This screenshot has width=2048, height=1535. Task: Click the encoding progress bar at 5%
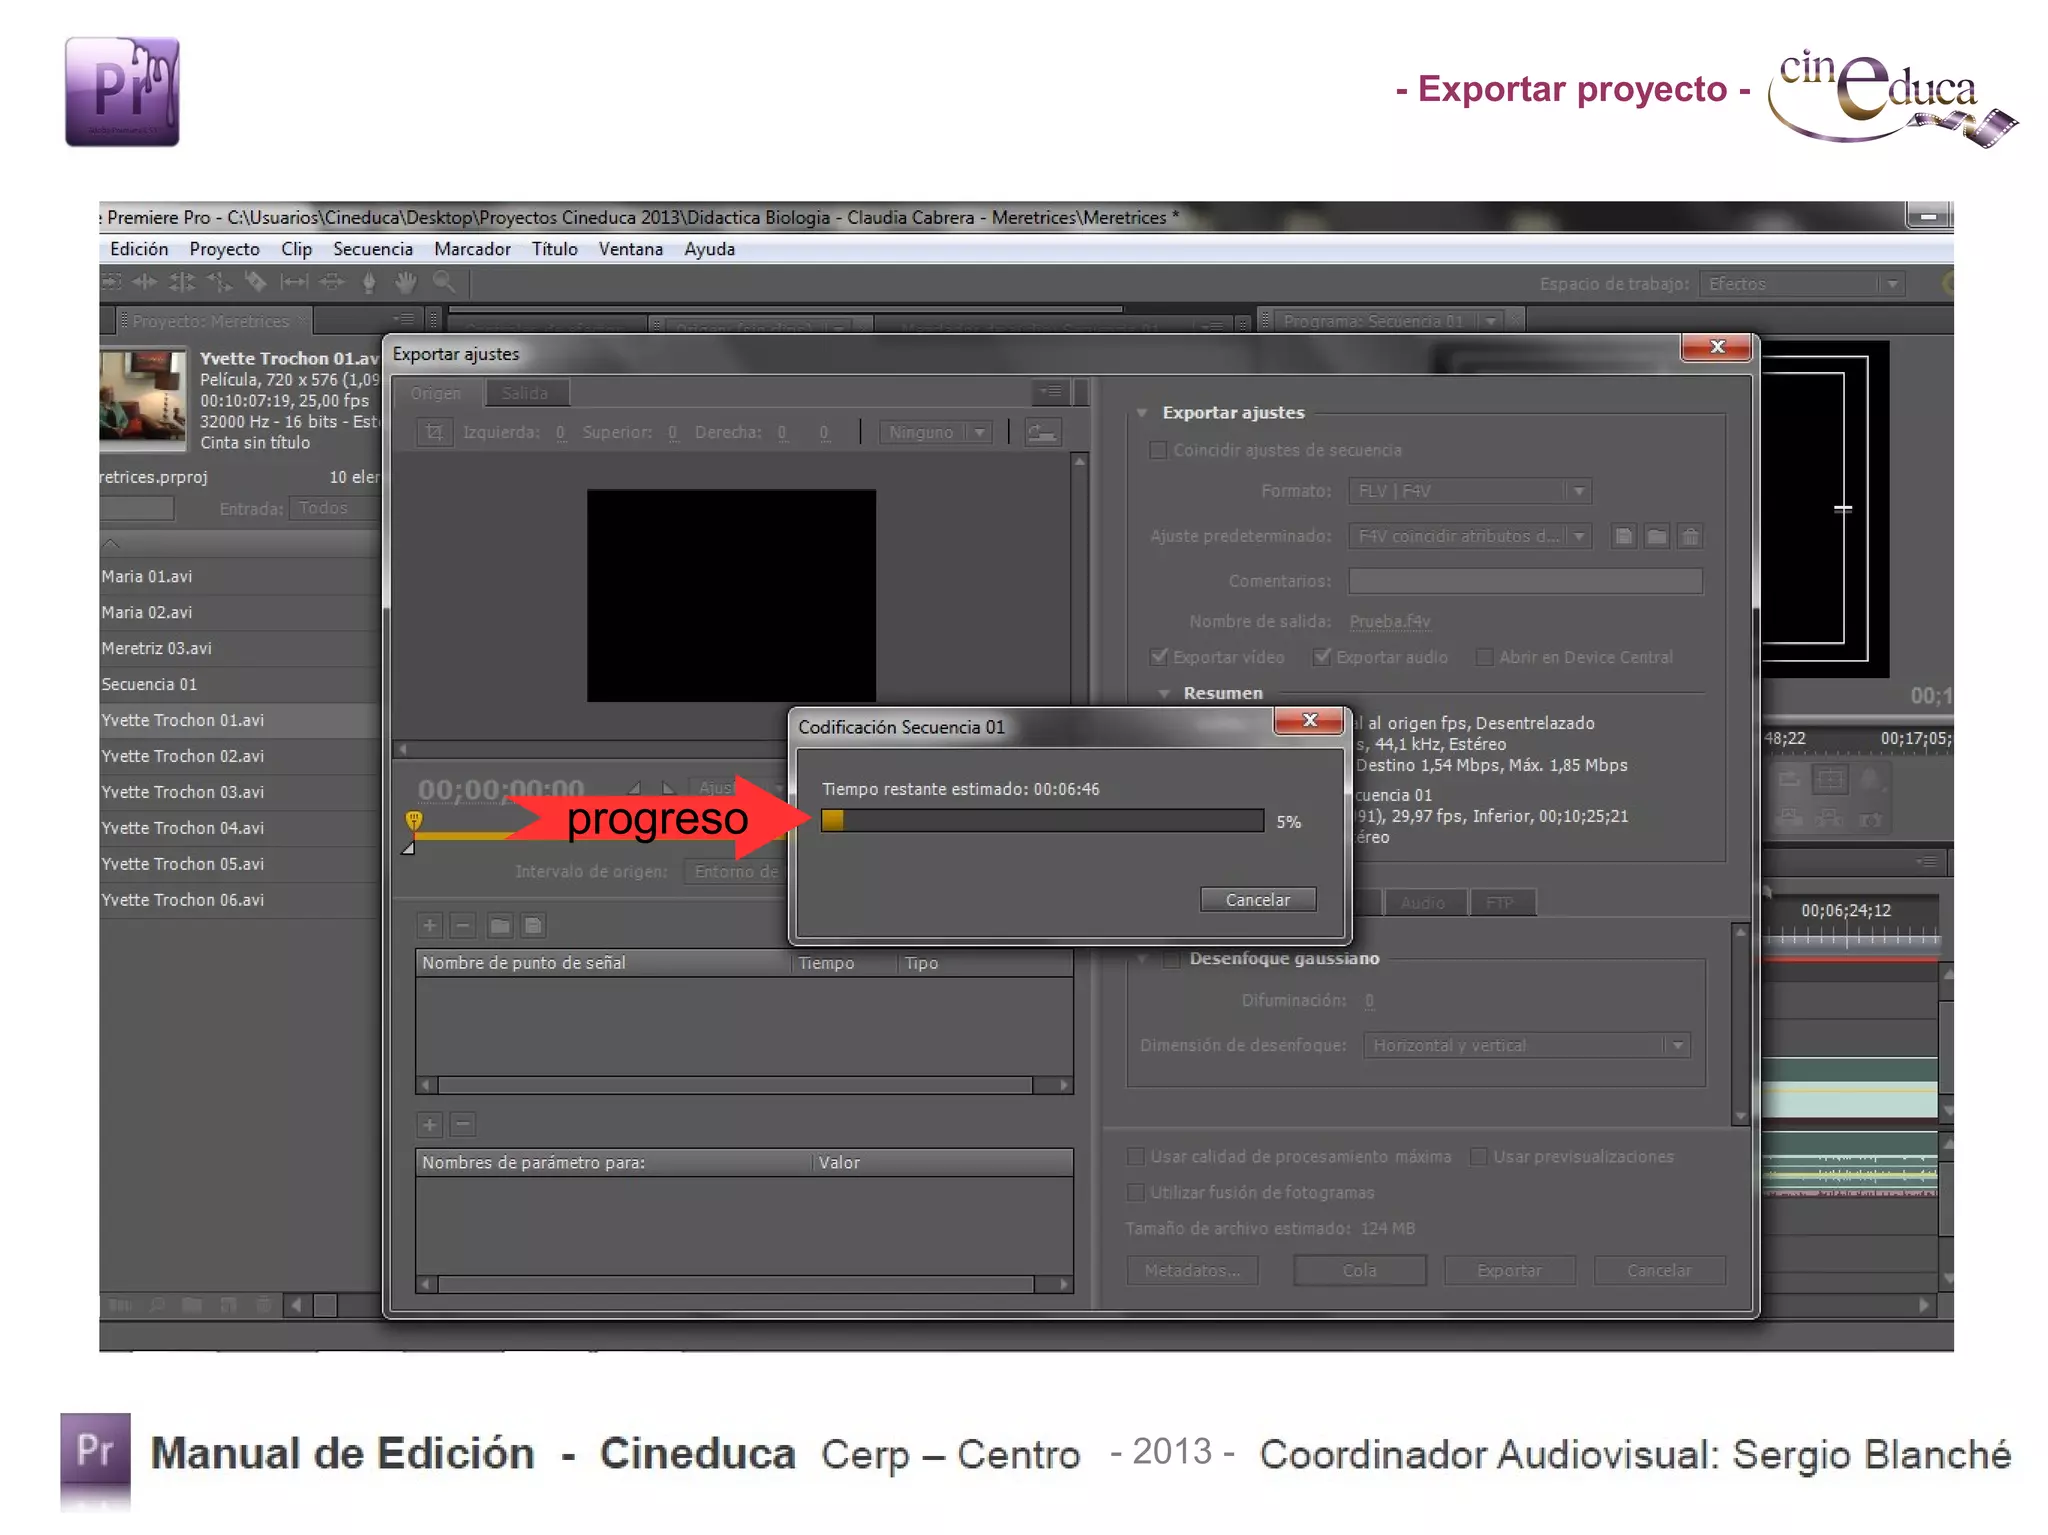tap(1042, 821)
